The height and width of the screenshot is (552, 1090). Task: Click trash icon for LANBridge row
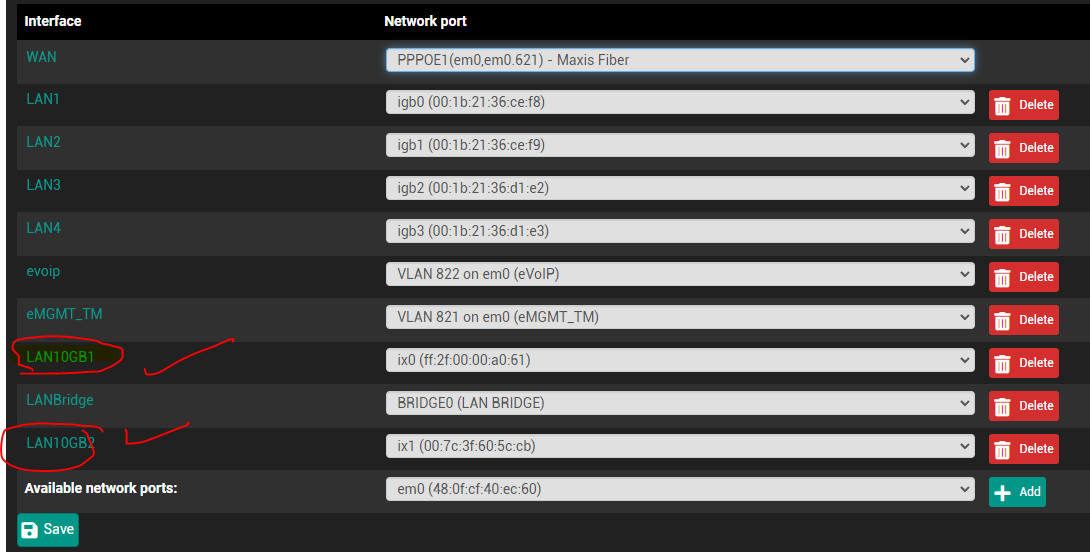pos(1002,407)
